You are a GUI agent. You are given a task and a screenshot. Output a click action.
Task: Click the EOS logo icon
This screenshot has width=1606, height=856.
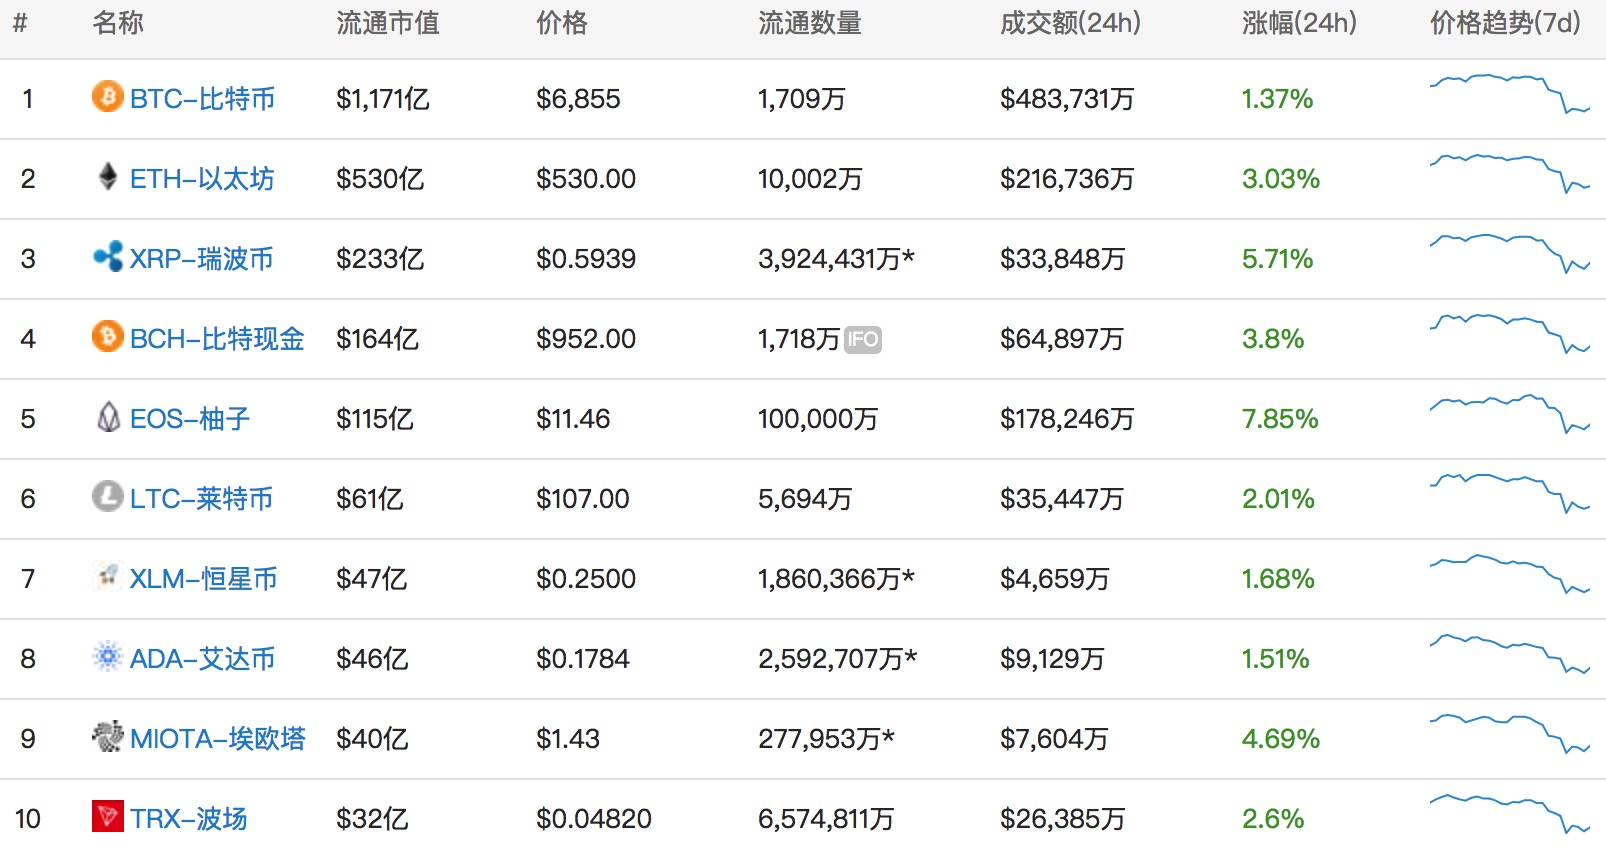tap(108, 417)
